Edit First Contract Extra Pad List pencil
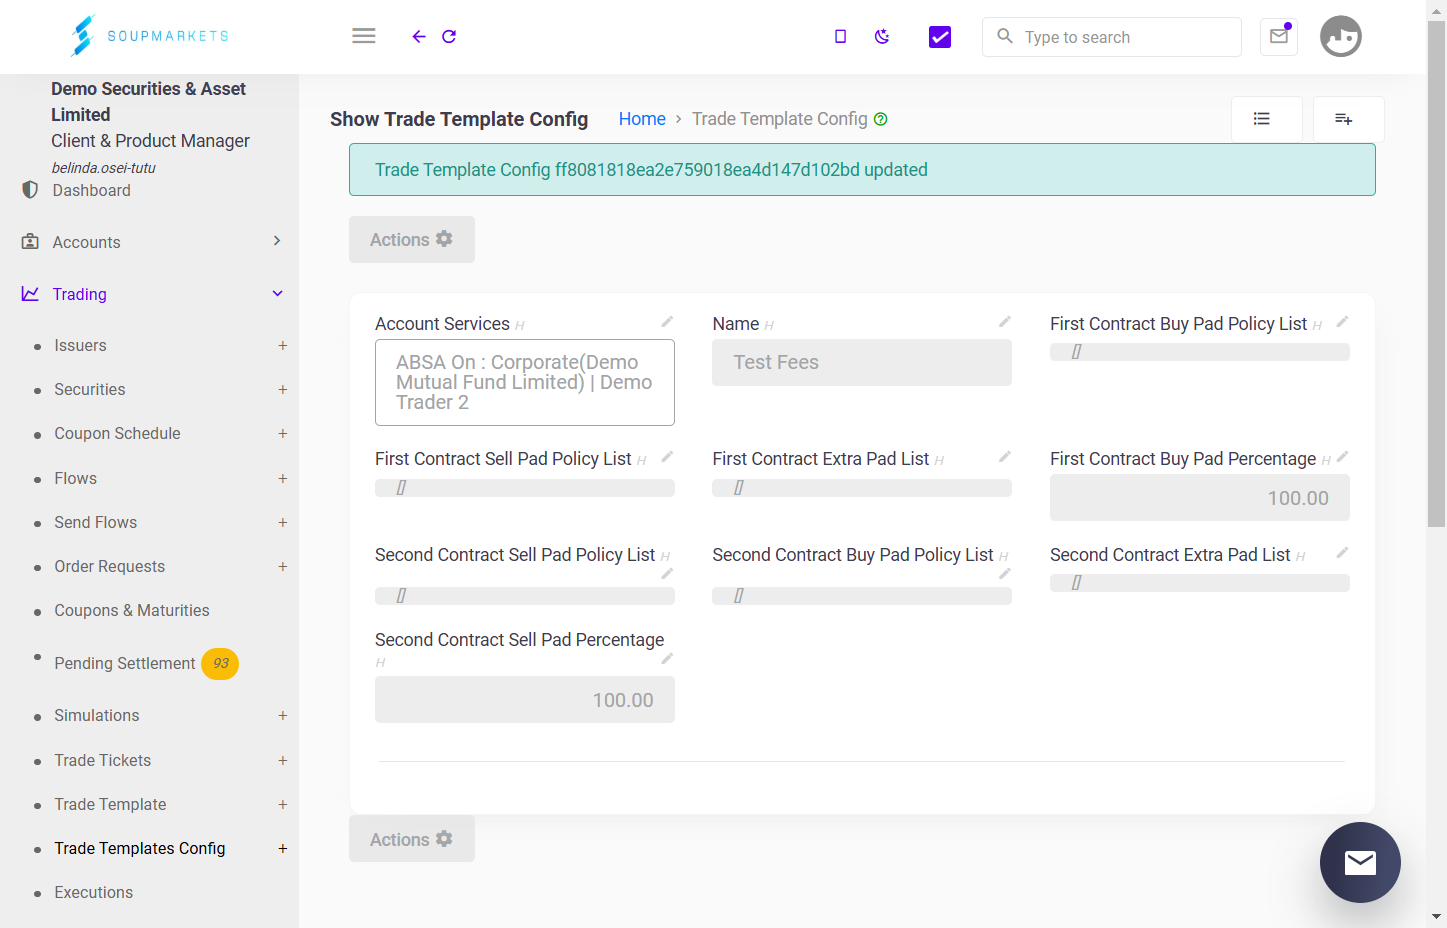 pyautogui.click(x=1005, y=457)
